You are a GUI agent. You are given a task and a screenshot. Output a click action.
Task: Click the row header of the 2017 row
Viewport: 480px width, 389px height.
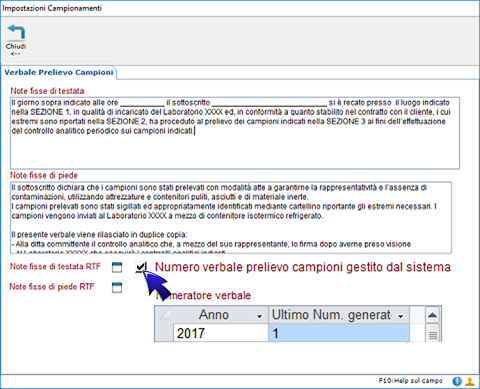click(164, 333)
